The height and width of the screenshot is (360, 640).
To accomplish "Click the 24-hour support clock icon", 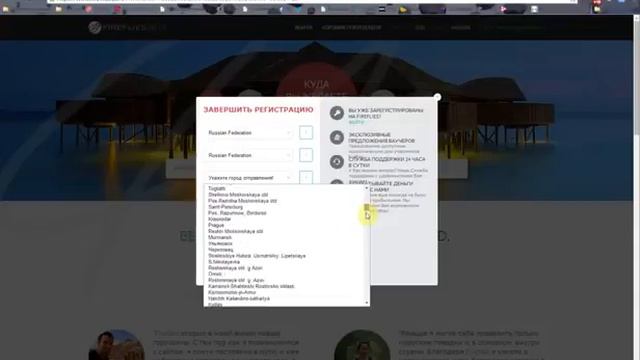I will pyautogui.click(x=337, y=162).
